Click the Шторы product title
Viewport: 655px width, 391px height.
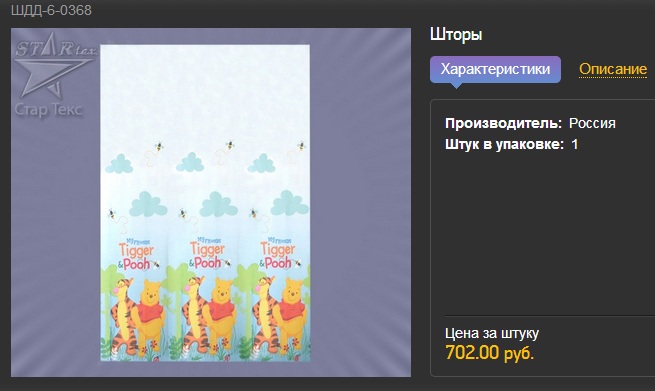[x=456, y=34]
